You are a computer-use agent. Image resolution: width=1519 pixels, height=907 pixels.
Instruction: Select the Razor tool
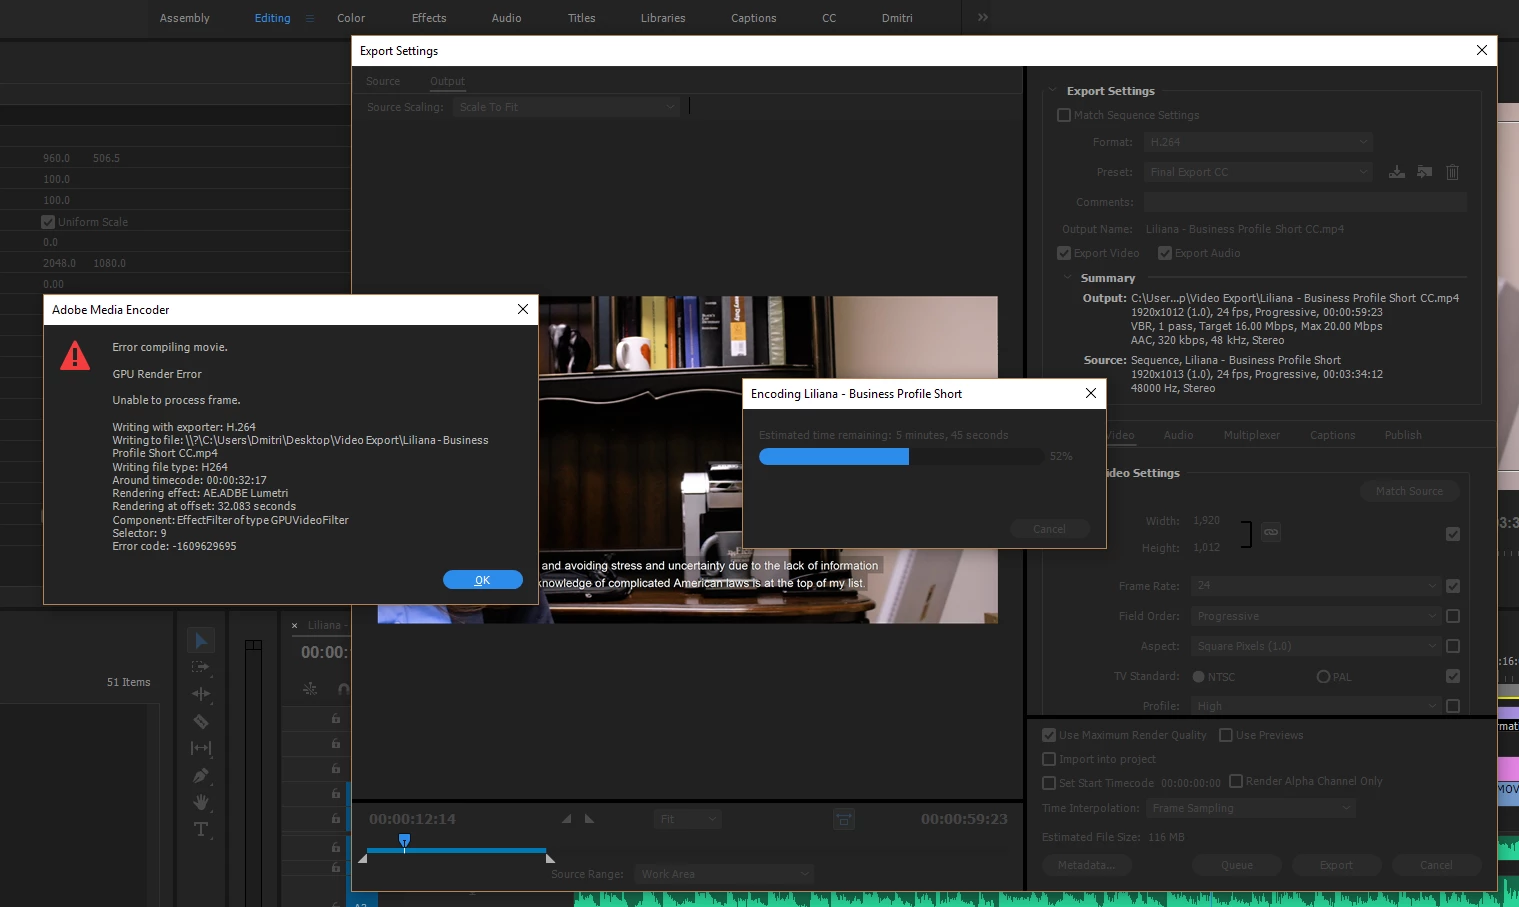[x=200, y=721]
